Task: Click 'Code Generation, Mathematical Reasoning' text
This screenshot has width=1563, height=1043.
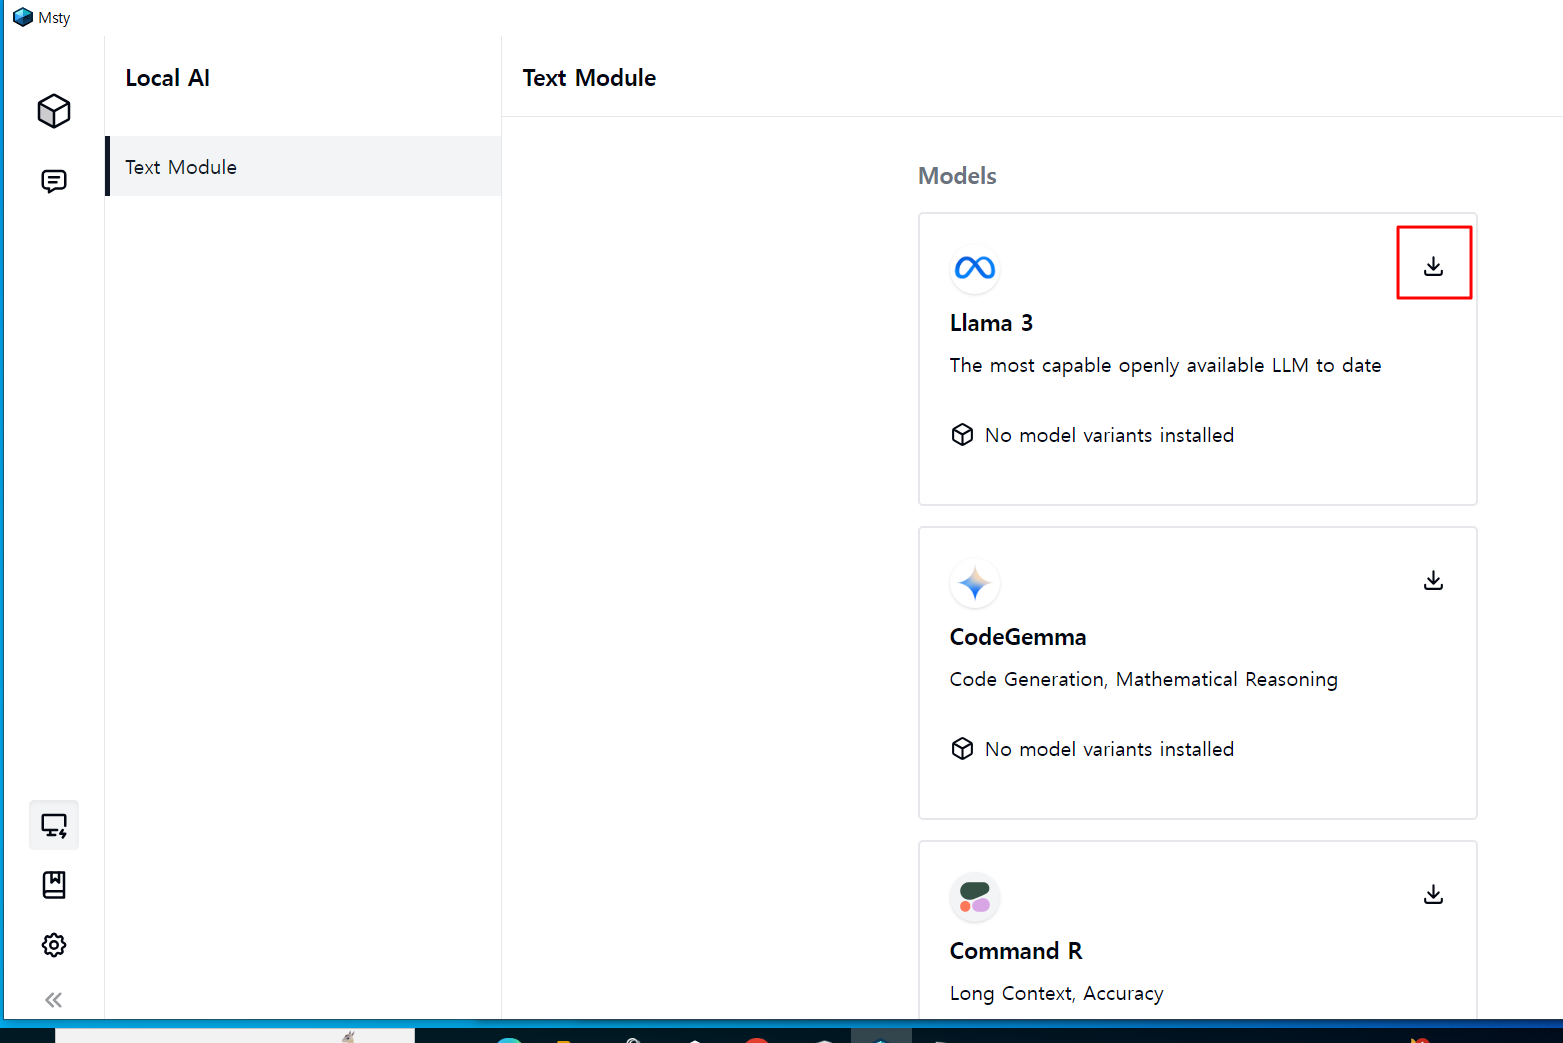Action: pos(1144,680)
